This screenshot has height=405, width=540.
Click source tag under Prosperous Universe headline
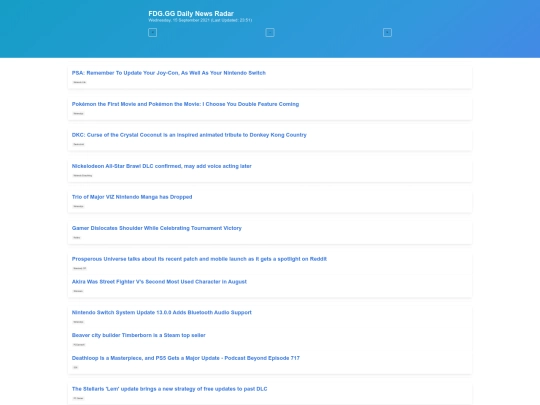pos(80,268)
